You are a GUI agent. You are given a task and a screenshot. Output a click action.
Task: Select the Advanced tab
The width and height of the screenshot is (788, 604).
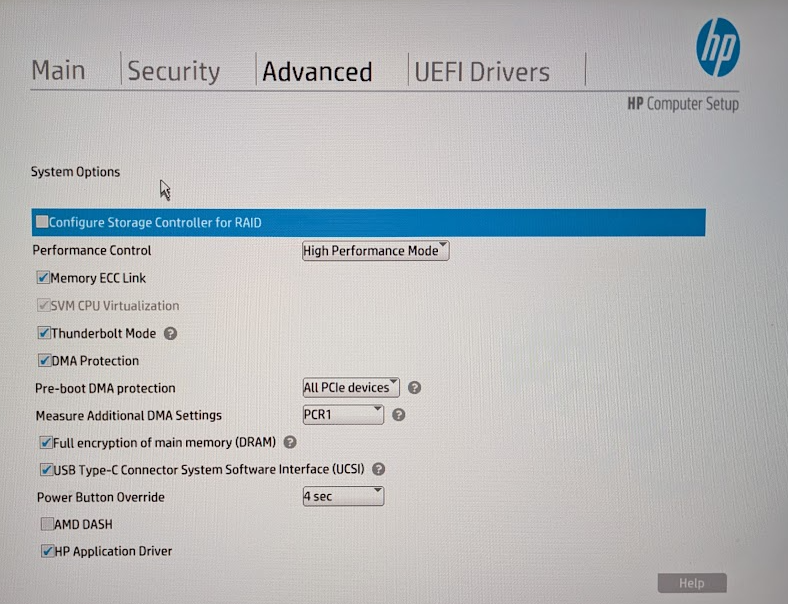point(317,72)
